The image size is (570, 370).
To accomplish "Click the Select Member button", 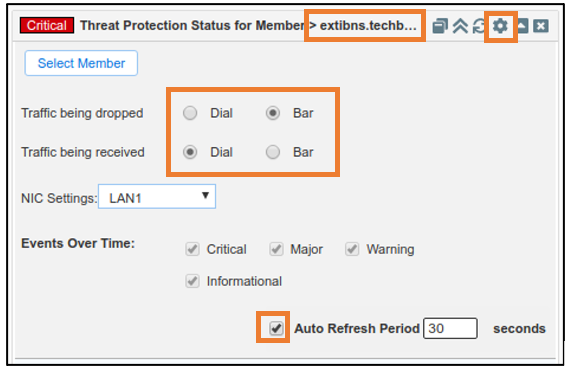I will click(x=81, y=63).
